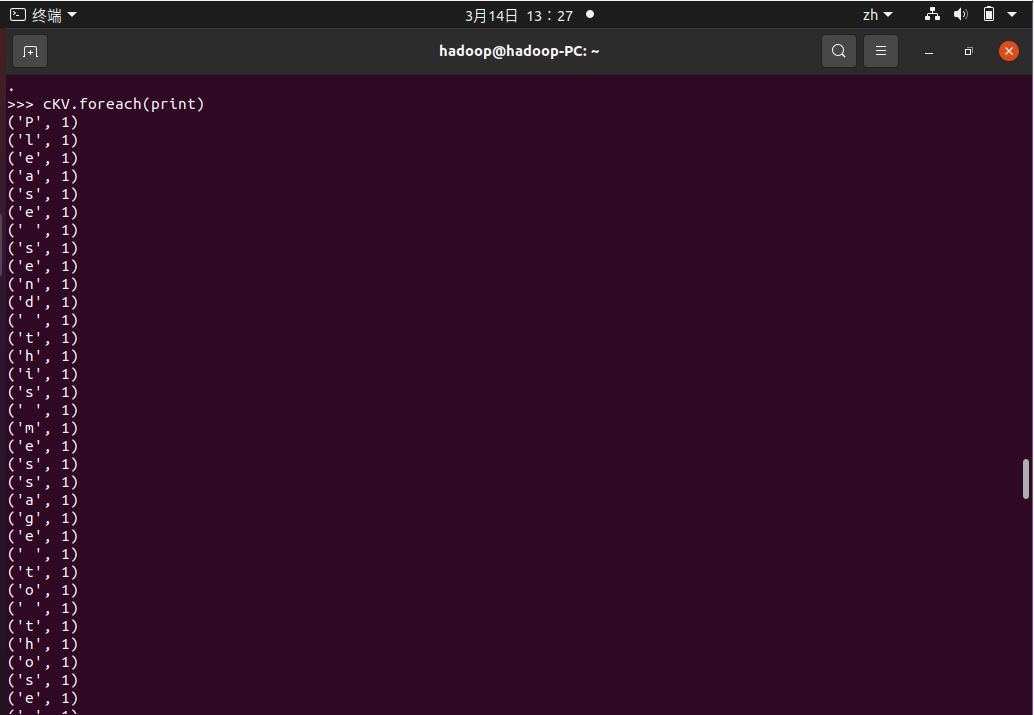Expand the system menu arrow
1034x715 pixels.
coord(1012,15)
